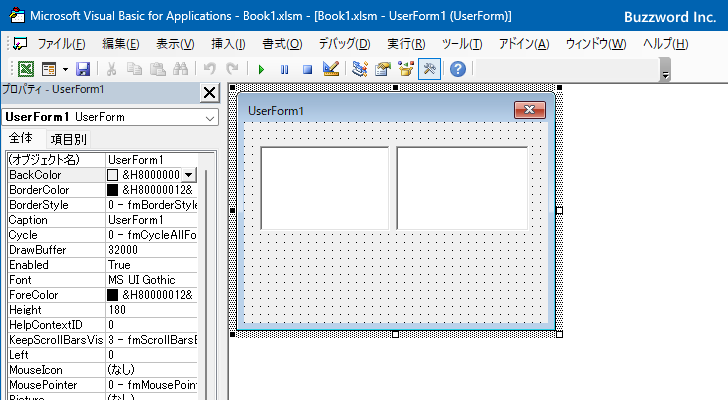Viewport: 728px width, 400px height.
Task: Toggle Design Mode icon
Action: click(331, 69)
